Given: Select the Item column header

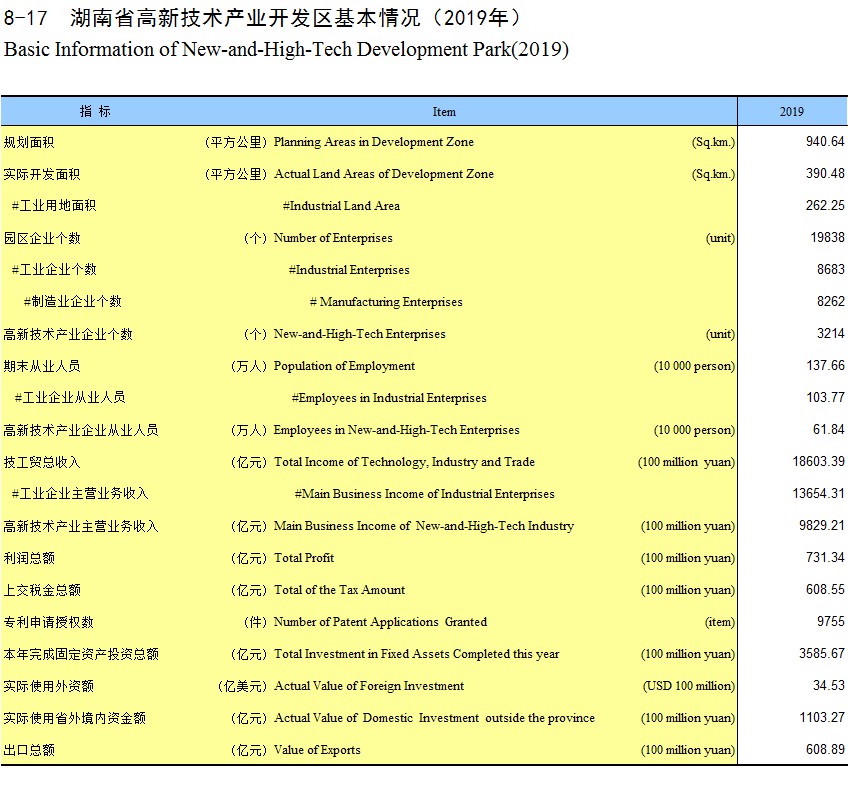Looking at the screenshot, I should [444, 112].
